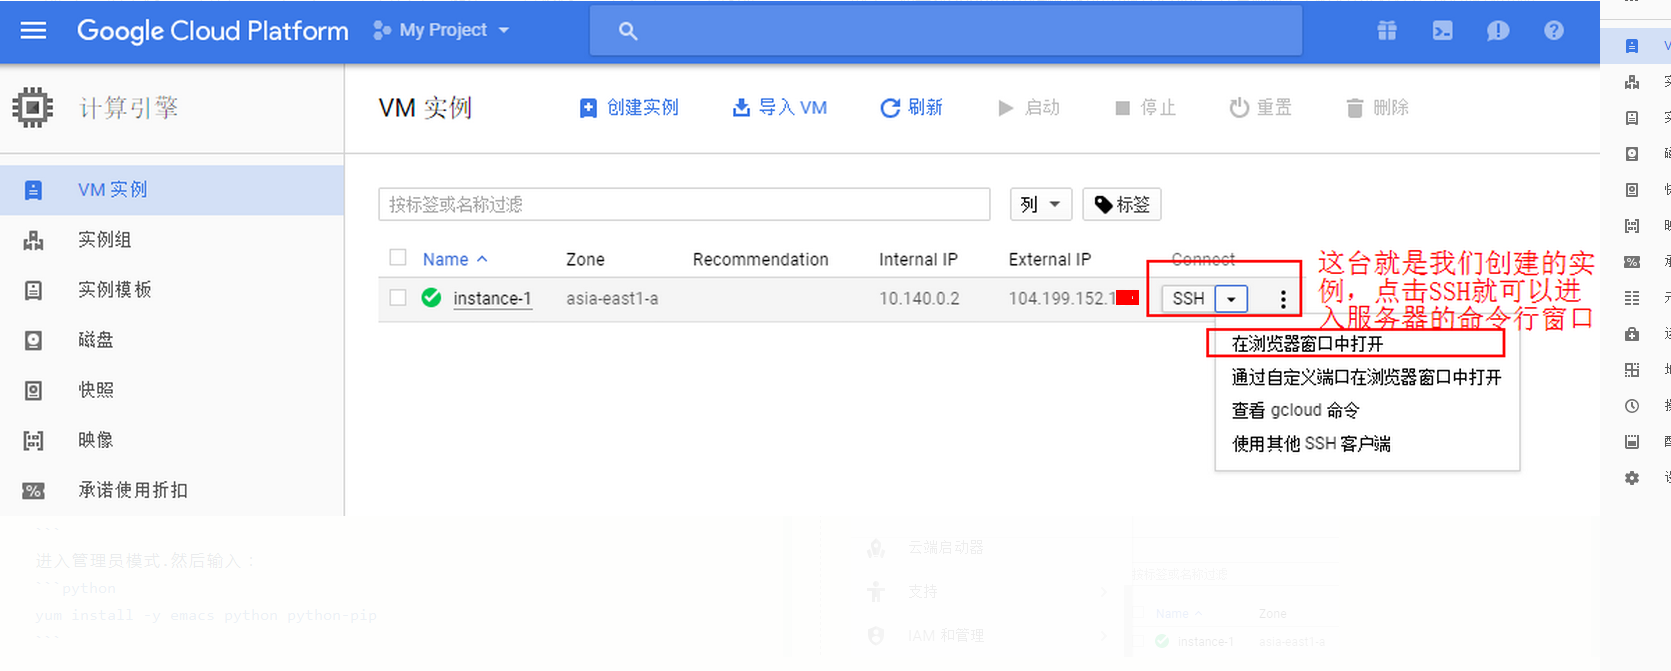The width and height of the screenshot is (1671, 671).
Task: Click the Recommendation column header
Action: (760, 259)
